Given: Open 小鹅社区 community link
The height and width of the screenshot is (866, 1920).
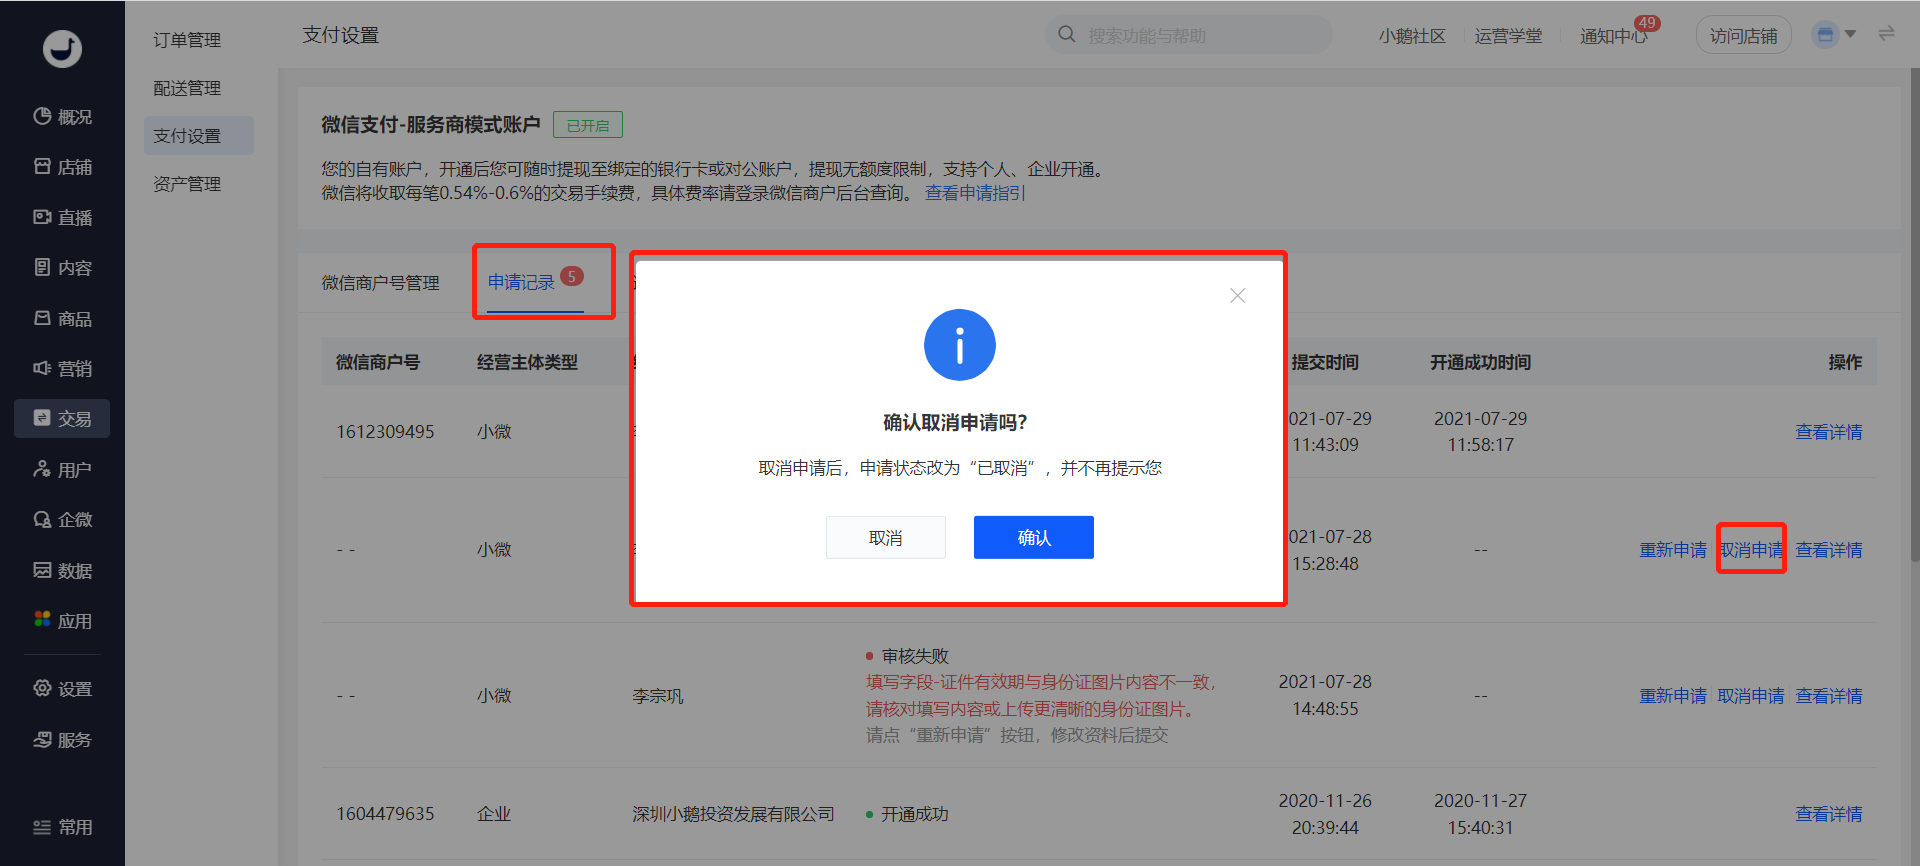Looking at the screenshot, I should click(x=1411, y=36).
